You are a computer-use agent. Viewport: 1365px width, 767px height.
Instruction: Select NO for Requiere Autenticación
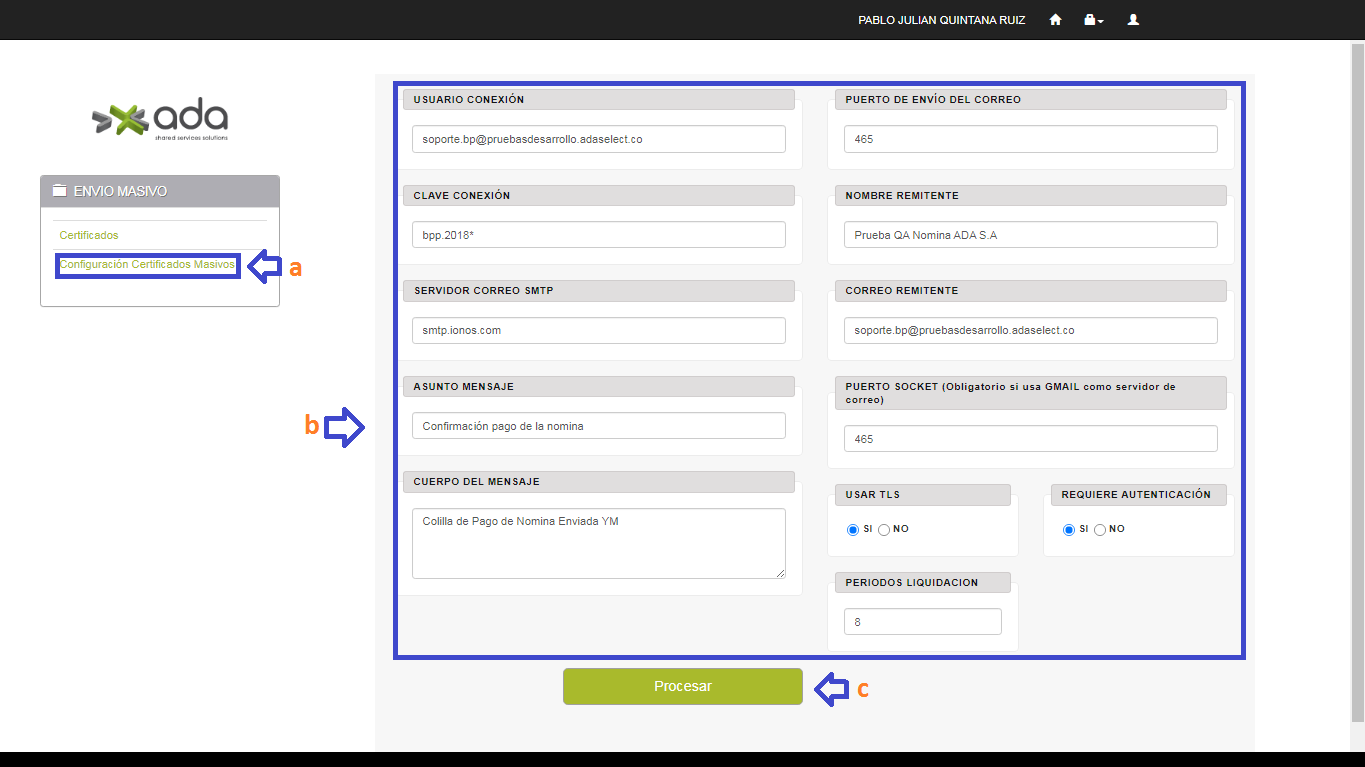pyautogui.click(x=1100, y=529)
